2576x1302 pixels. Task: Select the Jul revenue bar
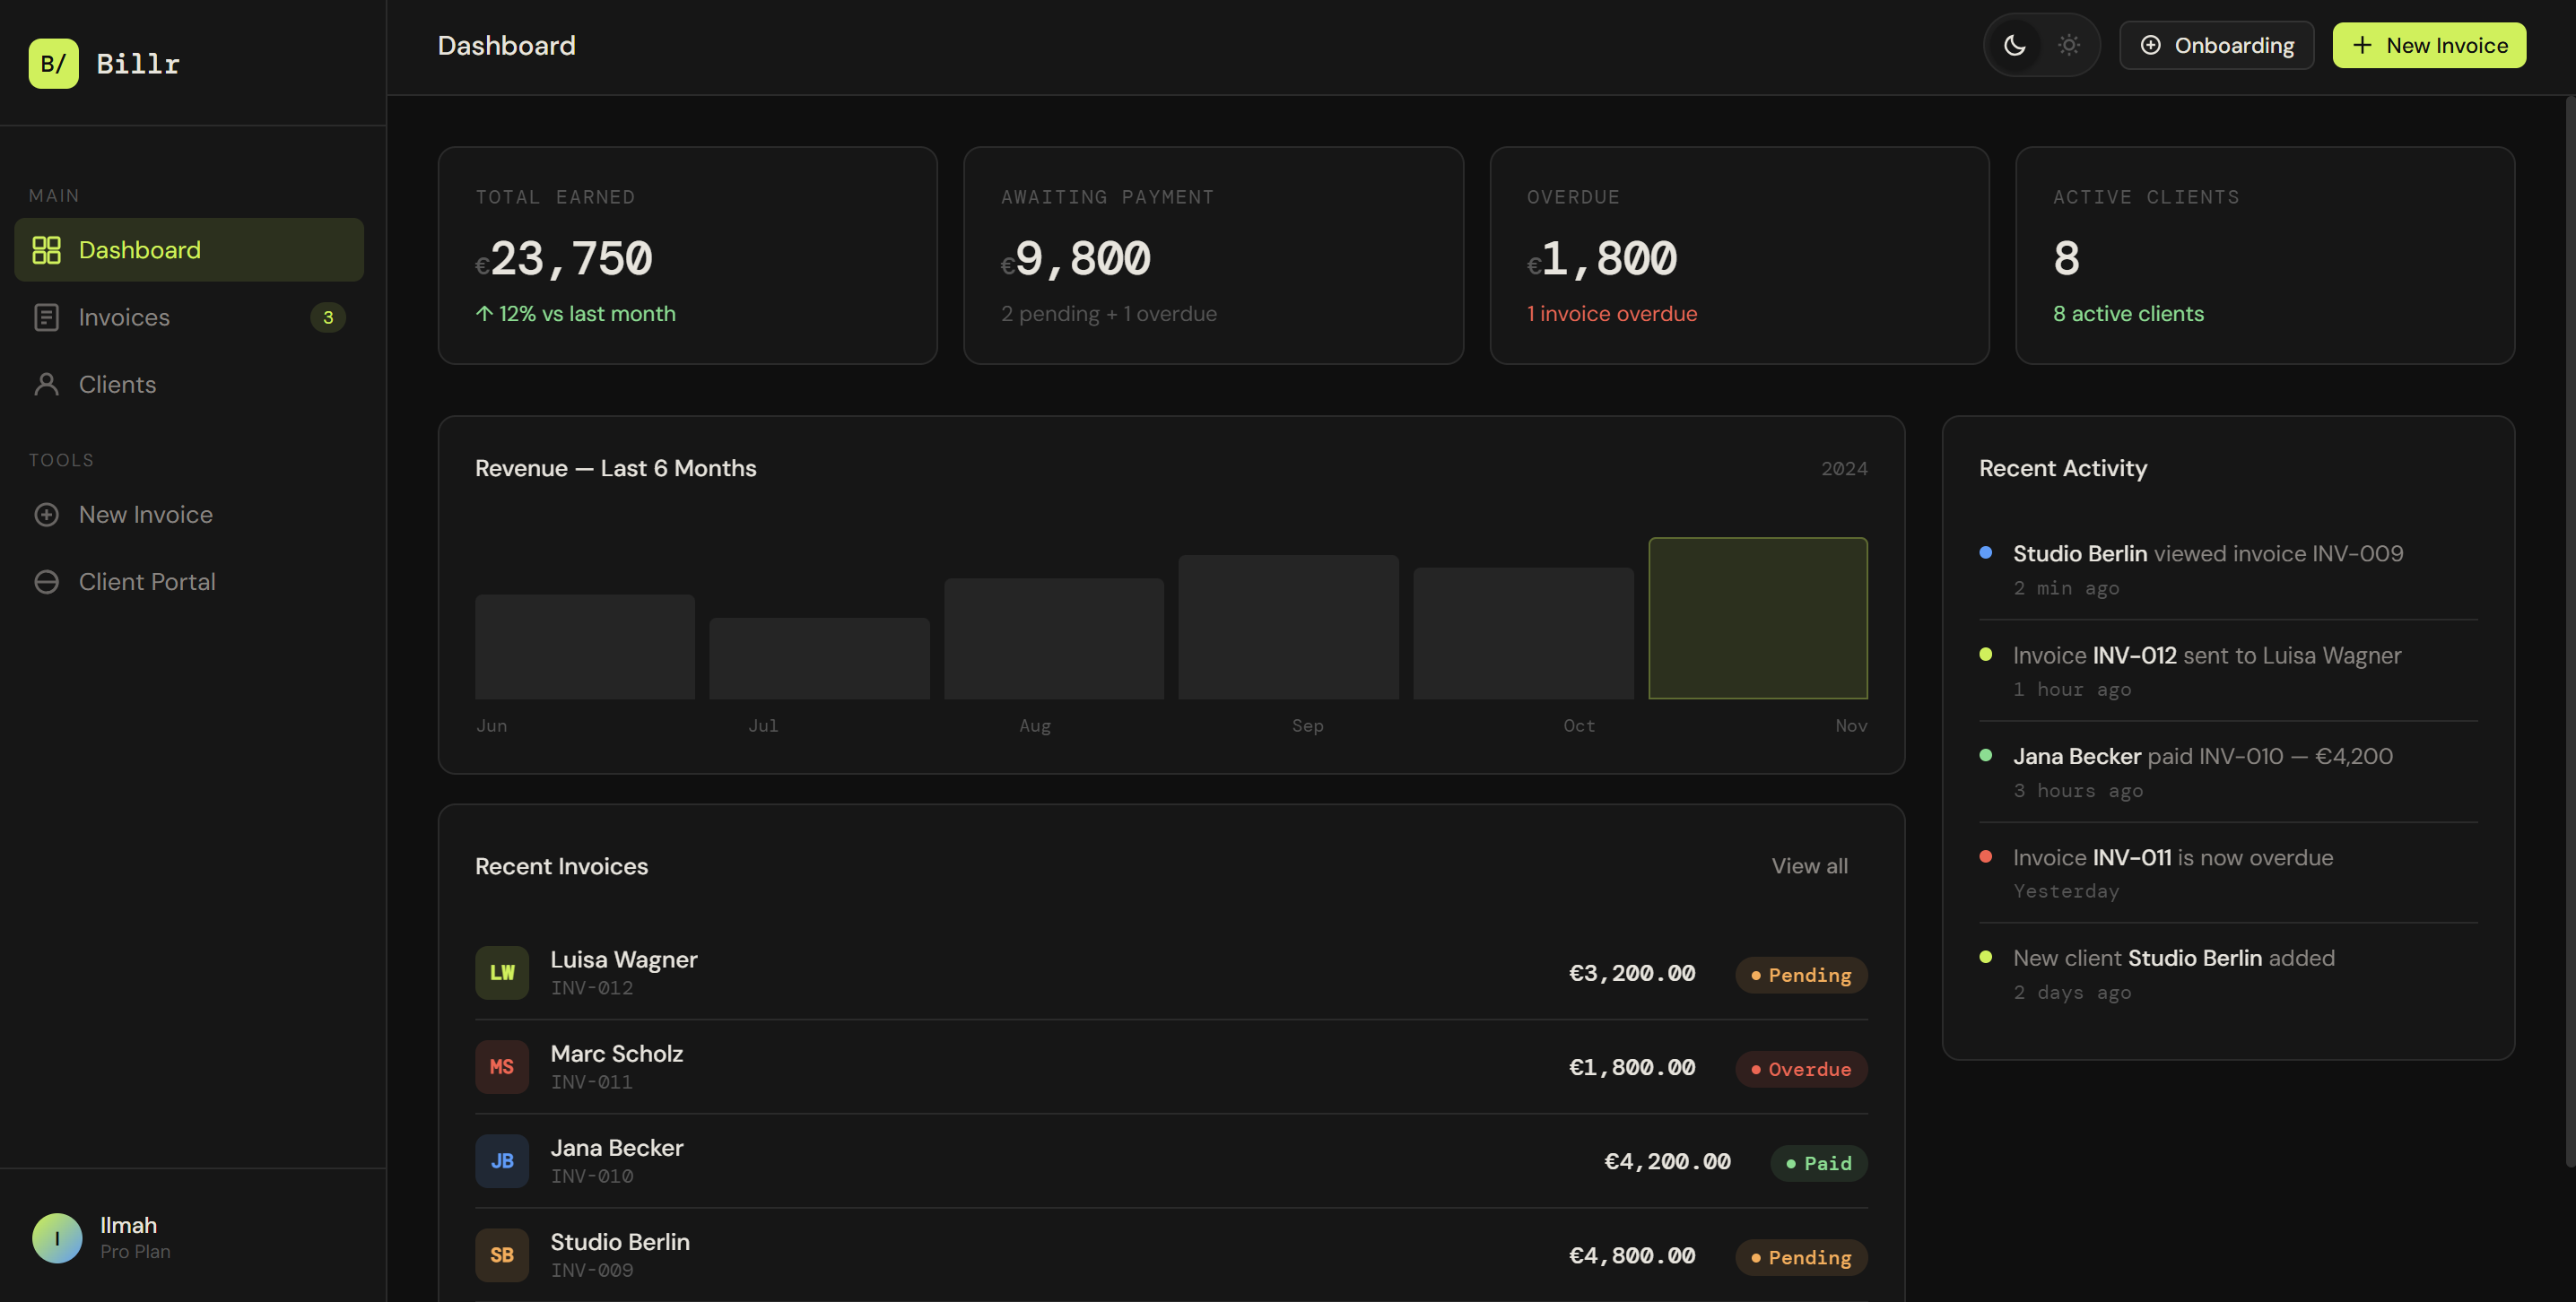click(819, 658)
